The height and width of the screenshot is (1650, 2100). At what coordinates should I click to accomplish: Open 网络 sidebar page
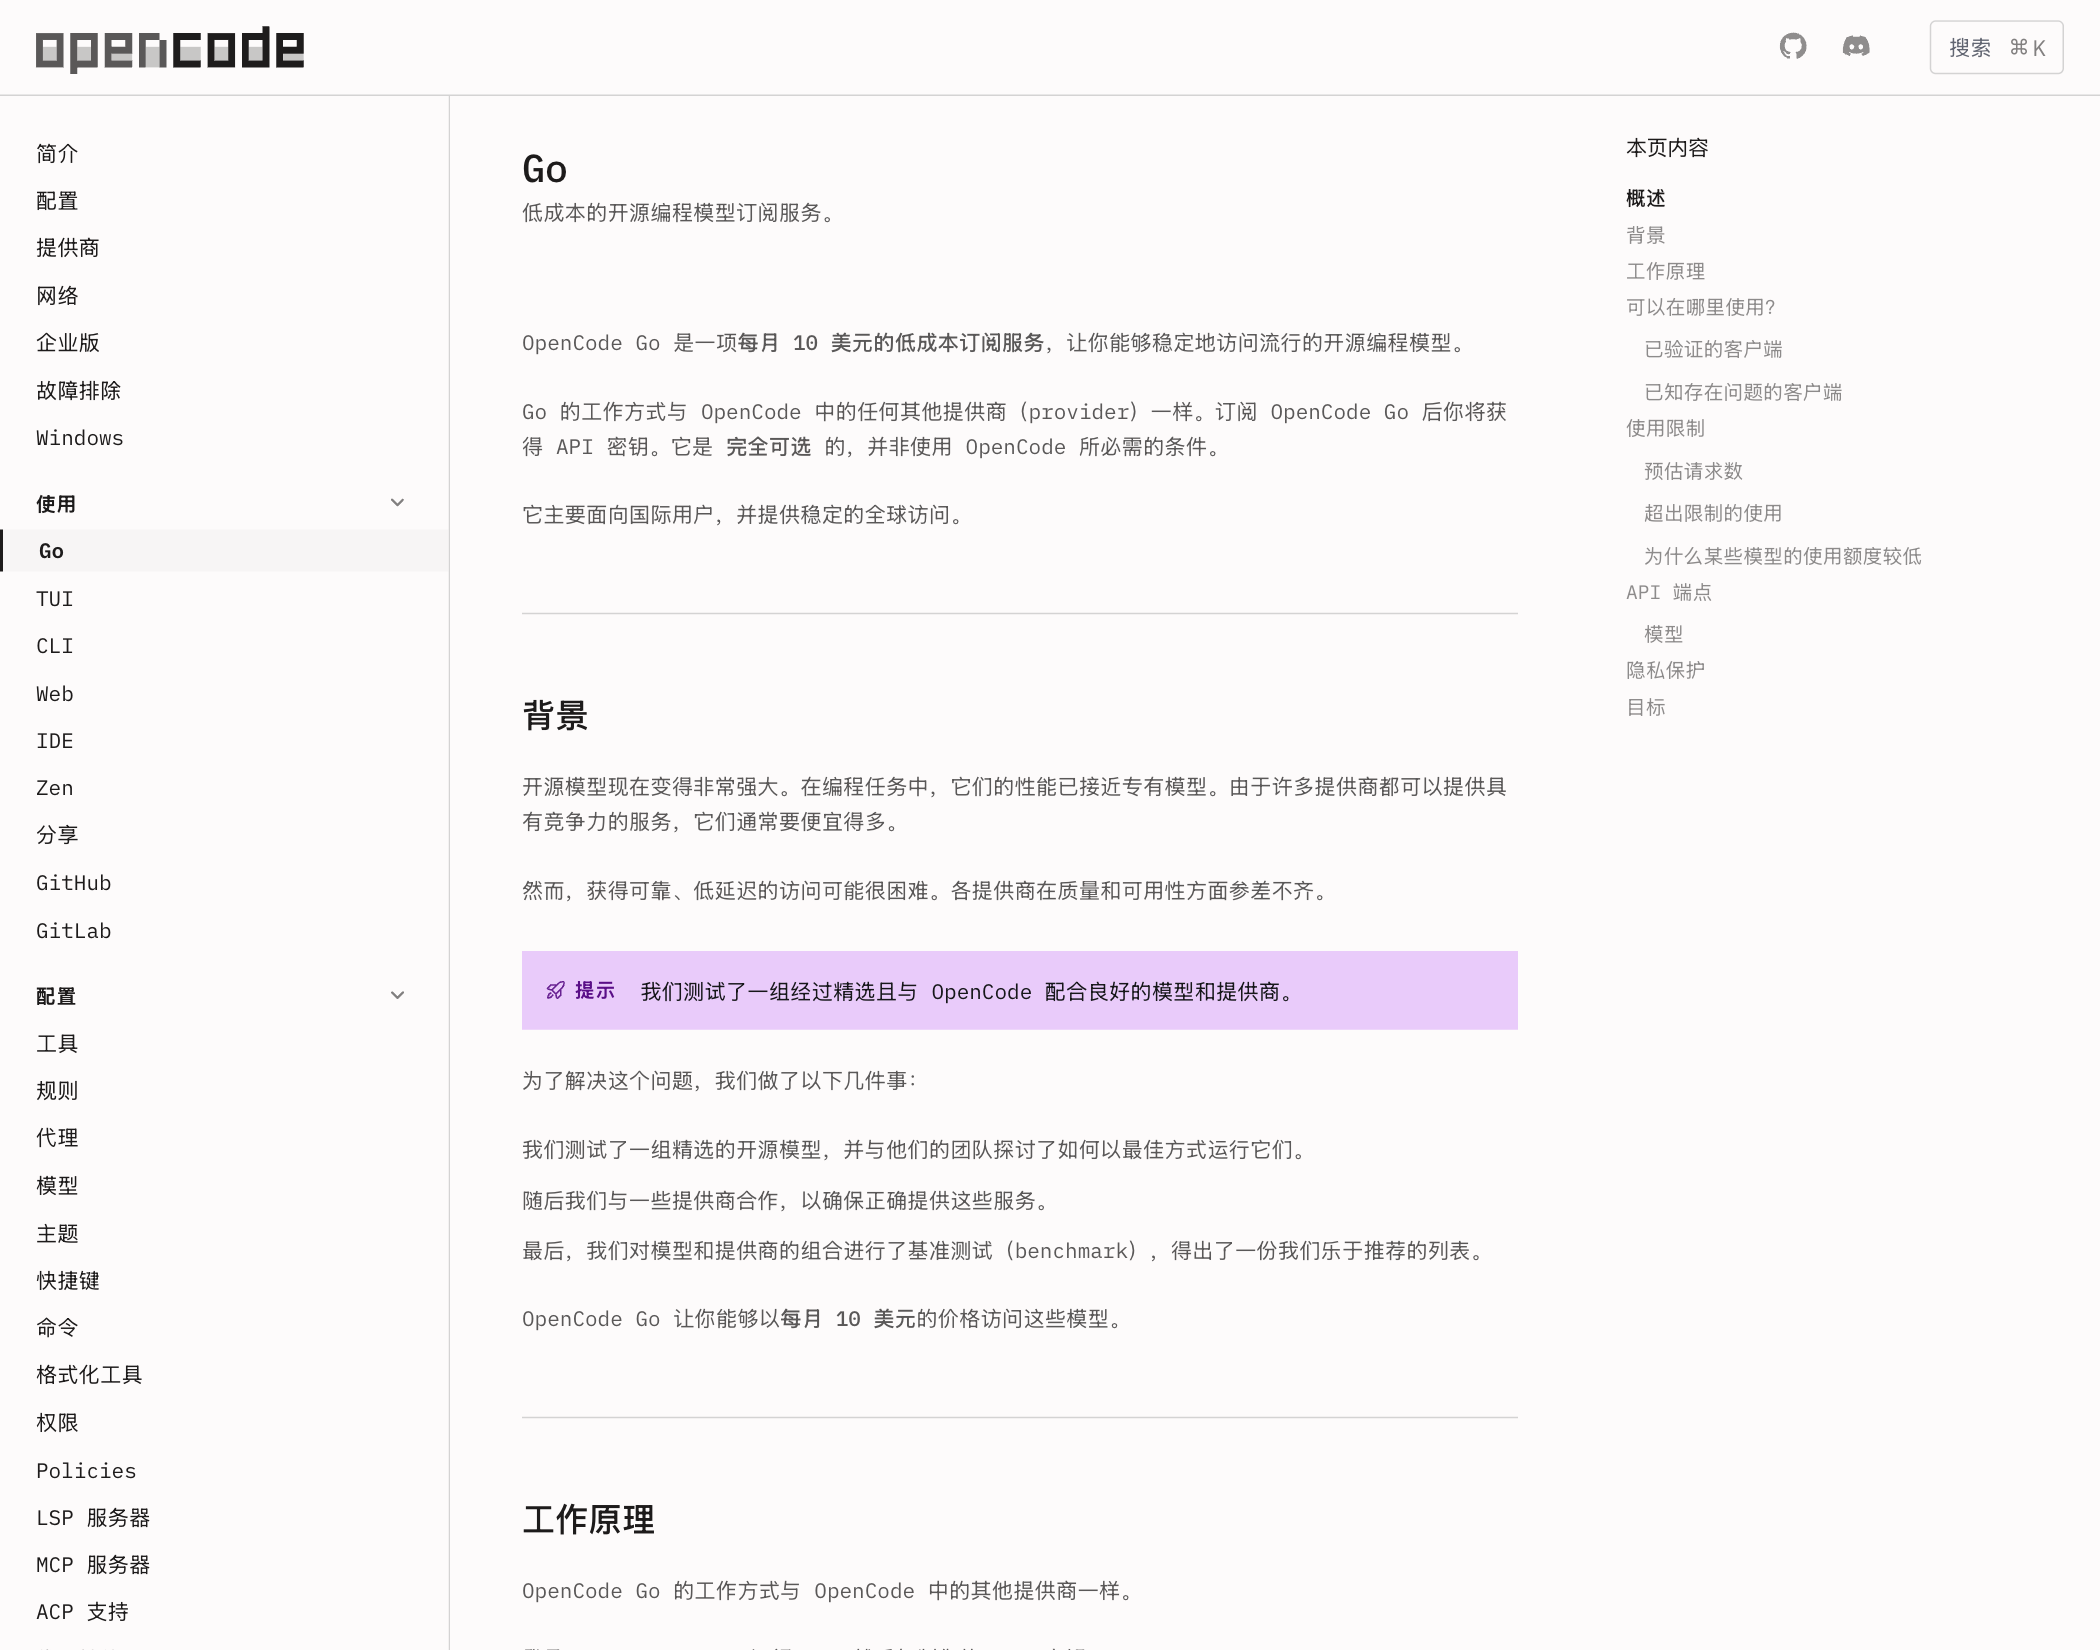click(x=57, y=296)
